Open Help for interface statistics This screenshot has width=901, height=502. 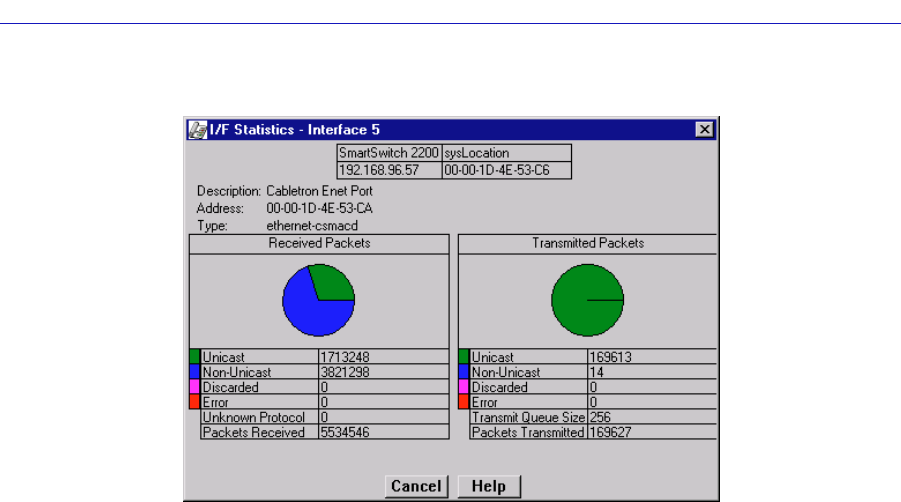tap(489, 486)
